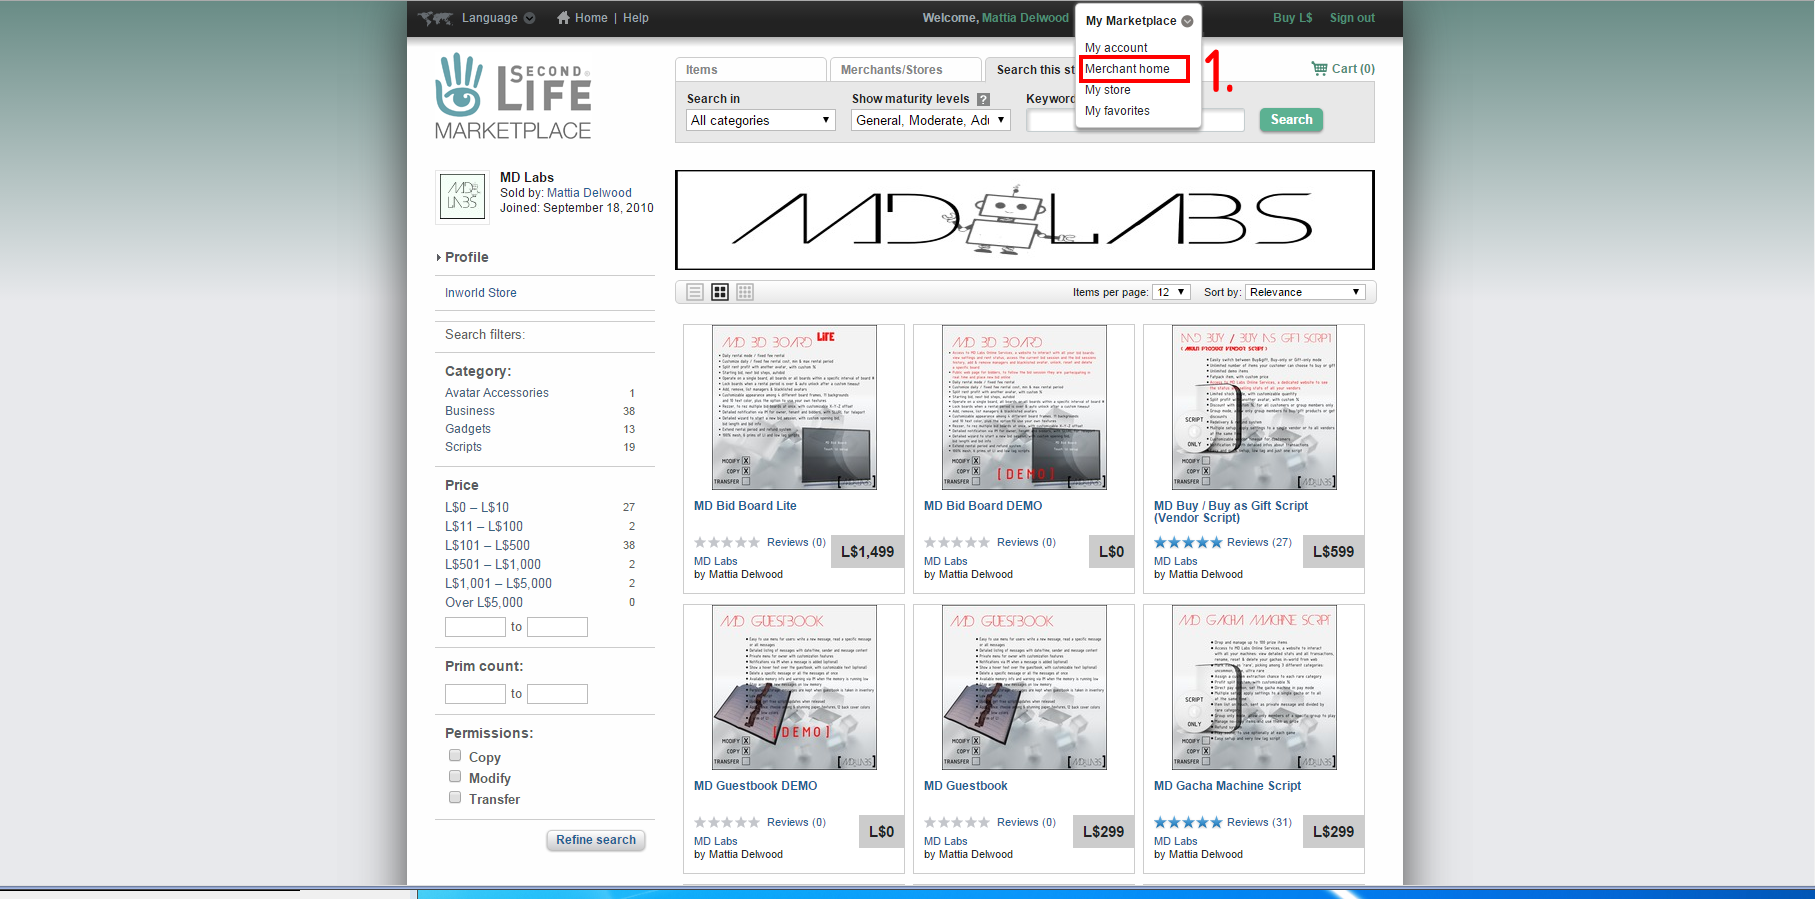Click star rating for MD Bid Board Lite
The height and width of the screenshot is (899, 1815).
(728, 542)
